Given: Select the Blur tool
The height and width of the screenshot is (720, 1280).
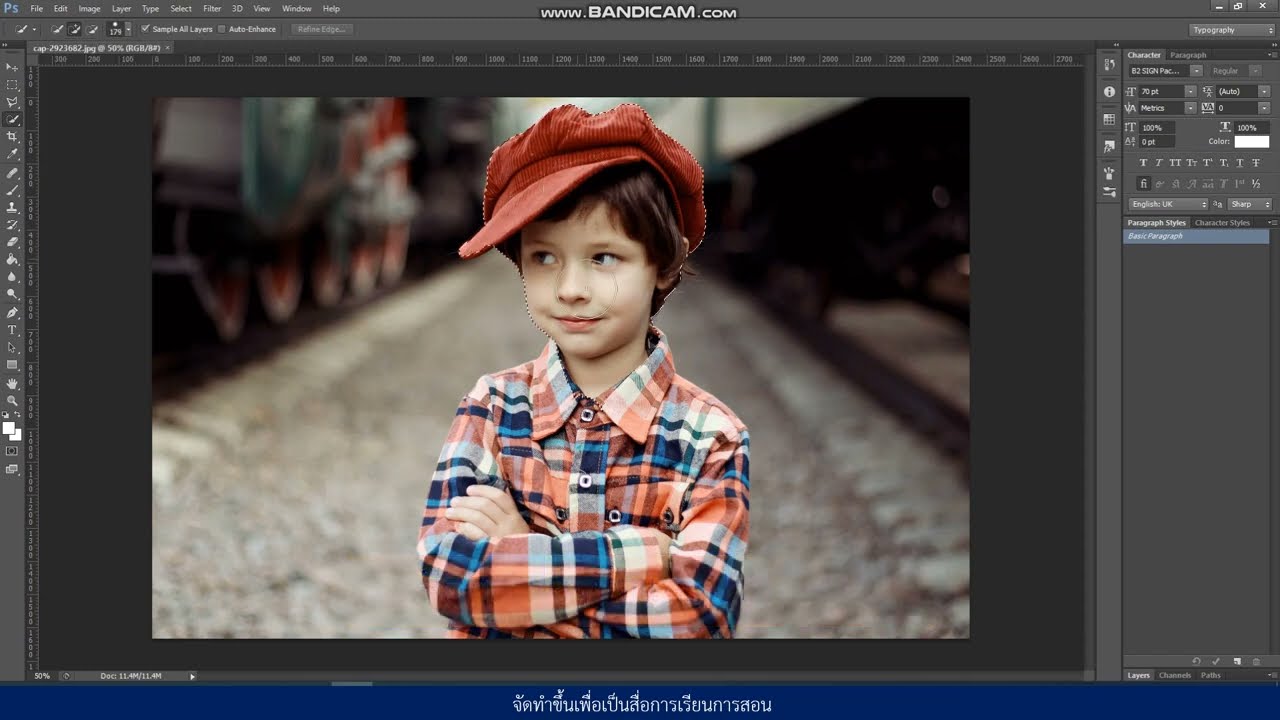Looking at the screenshot, I should tap(12, 277).
